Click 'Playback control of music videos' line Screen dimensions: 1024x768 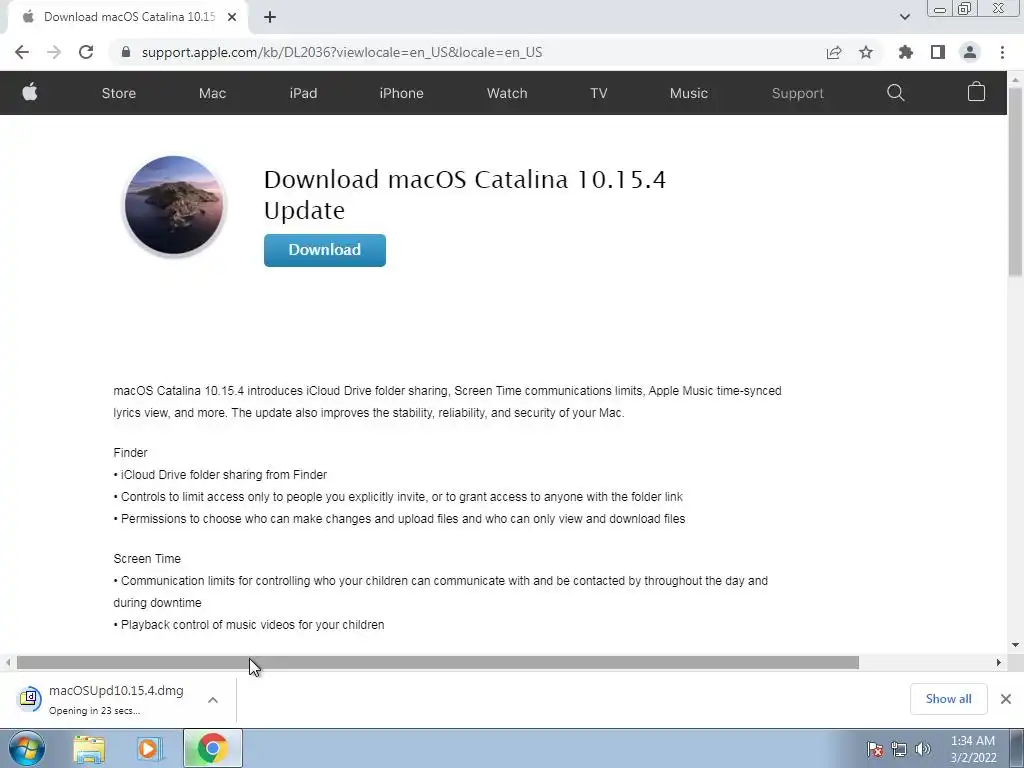(x=249, y=624)
